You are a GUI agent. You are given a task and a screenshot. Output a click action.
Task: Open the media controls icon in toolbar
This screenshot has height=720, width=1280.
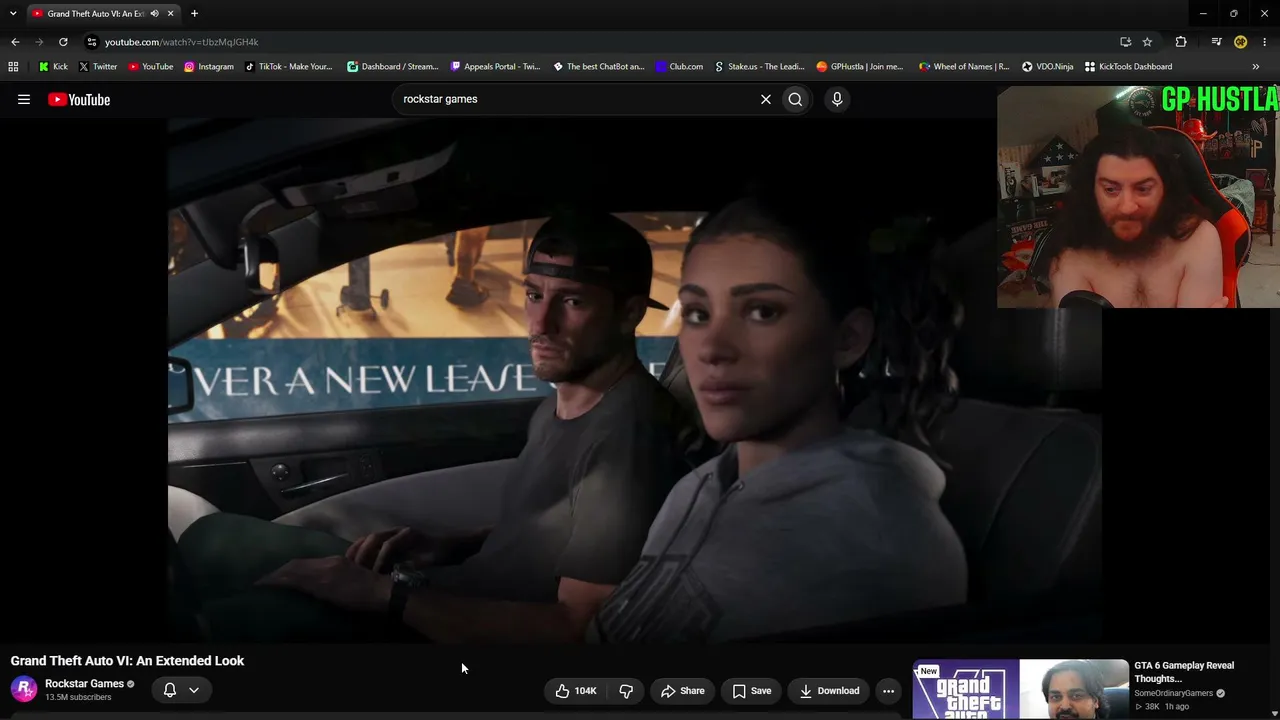[1216, 42]
